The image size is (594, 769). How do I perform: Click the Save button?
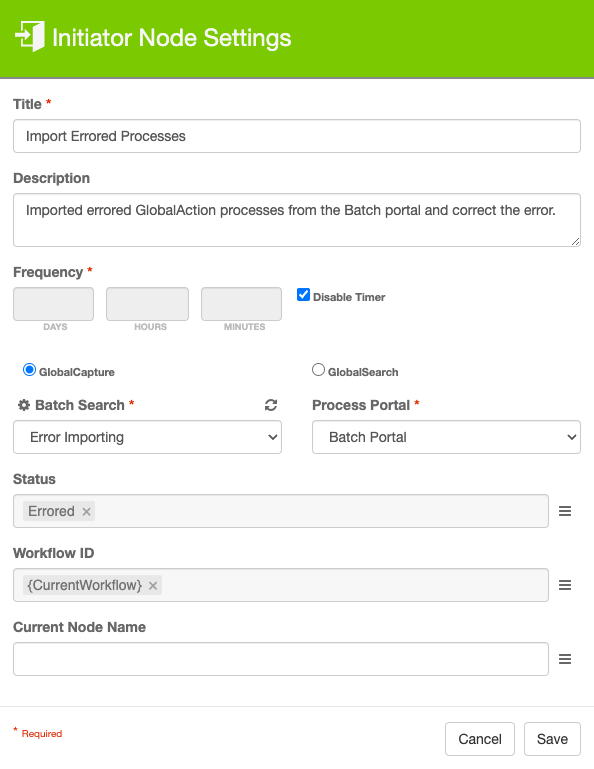(x=552, y=739)
